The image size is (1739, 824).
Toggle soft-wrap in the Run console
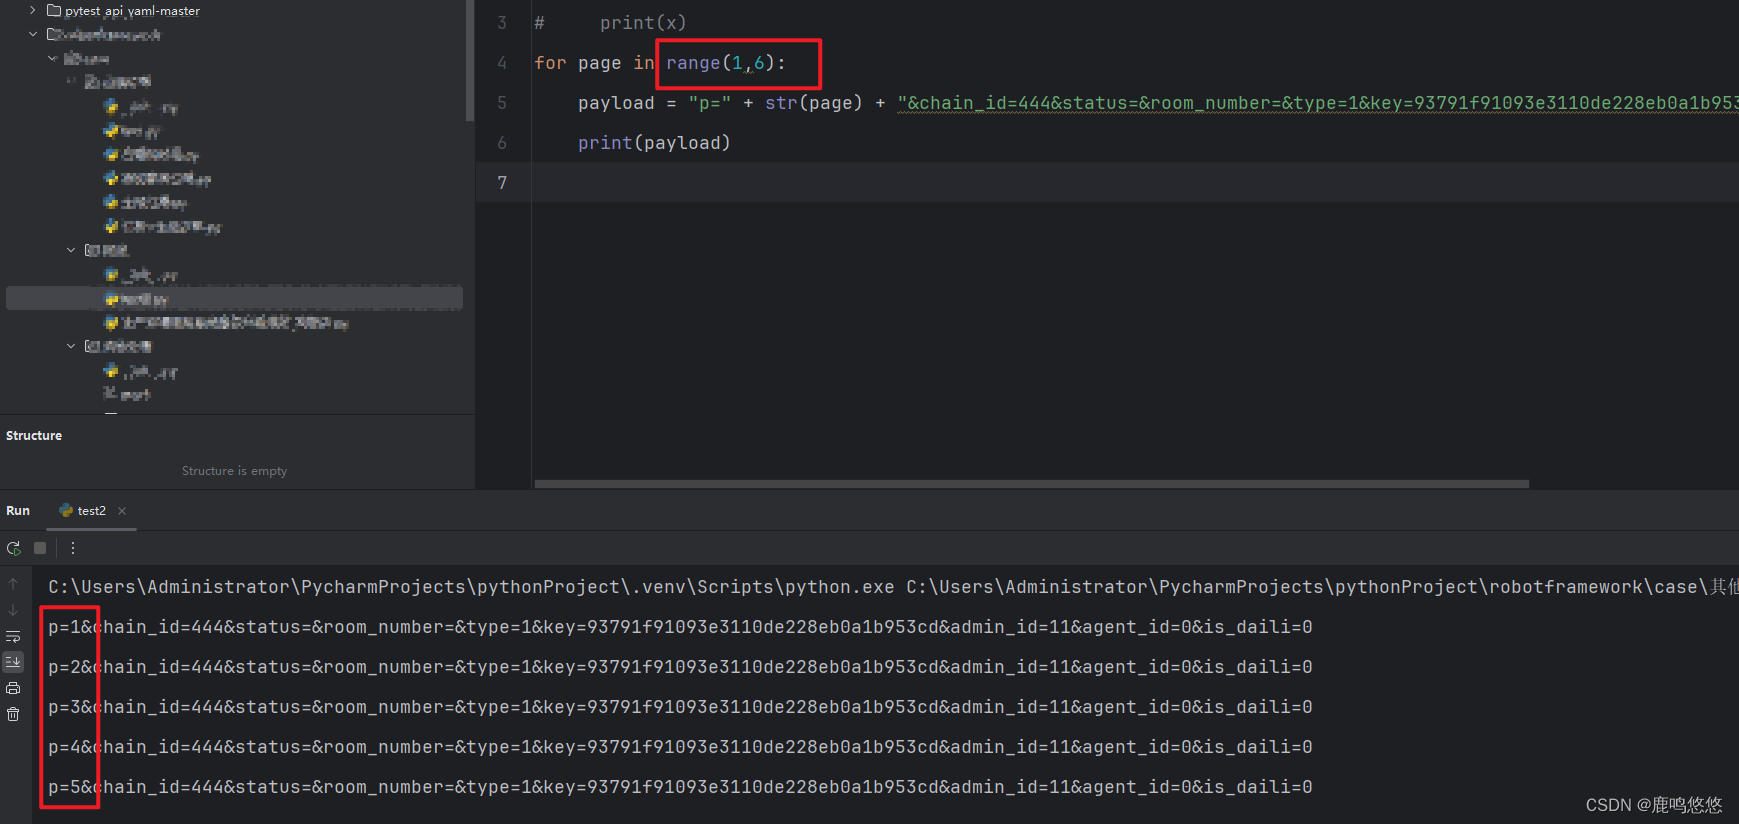13,636
